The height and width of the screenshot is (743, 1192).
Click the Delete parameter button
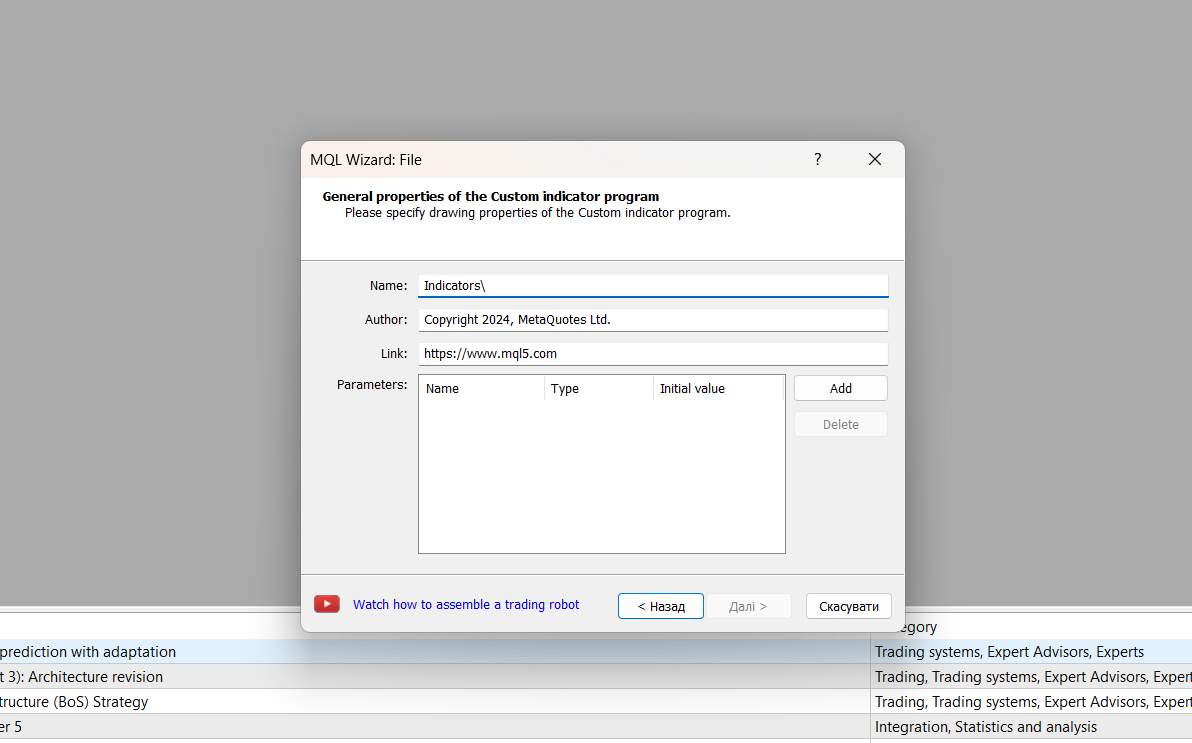(841, 424)
